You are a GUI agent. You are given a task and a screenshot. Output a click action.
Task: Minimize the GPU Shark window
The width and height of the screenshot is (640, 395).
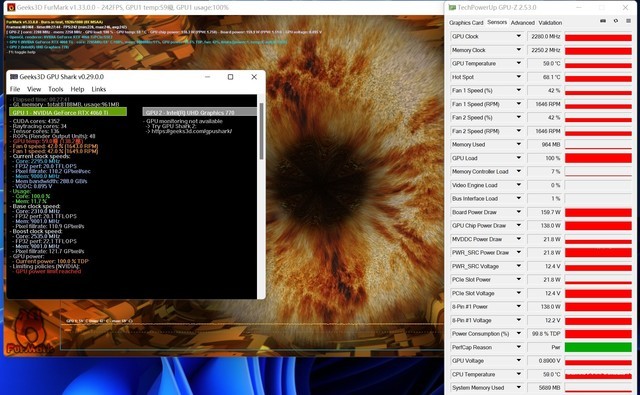[x=207, y=77]
